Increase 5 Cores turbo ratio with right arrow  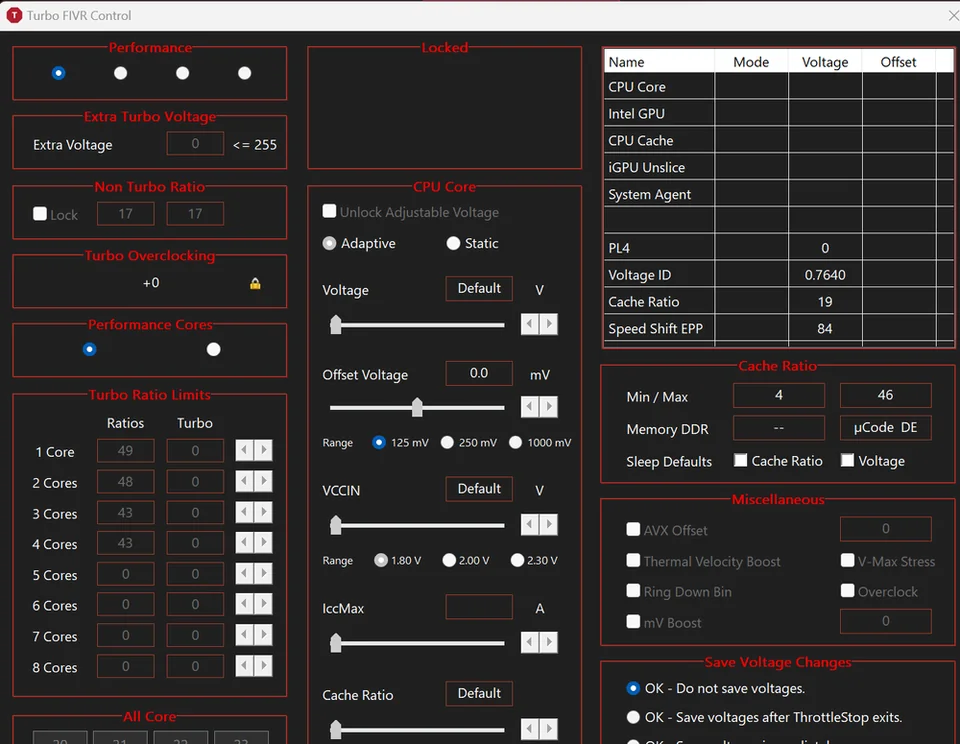pos(263,574)
